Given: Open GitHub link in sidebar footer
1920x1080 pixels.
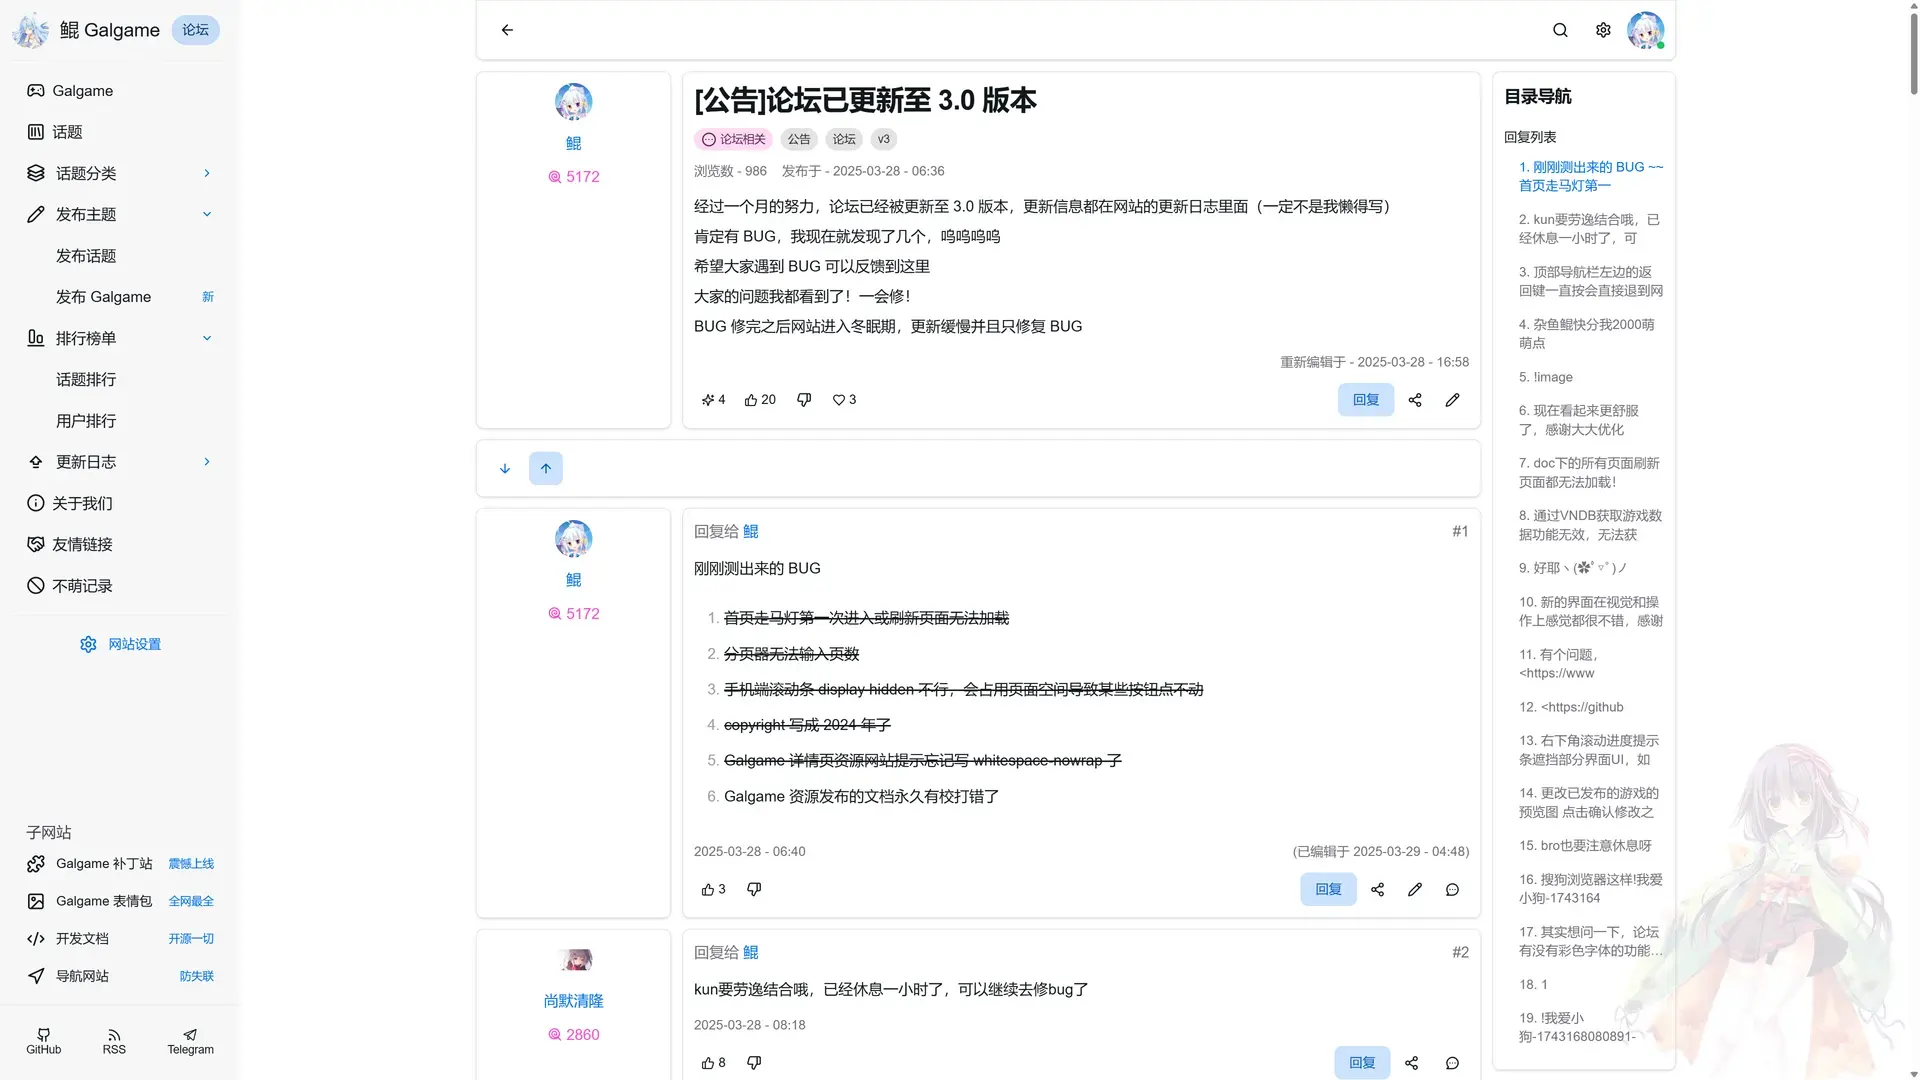Looking at the screenshot, I should (x=43, y=1041).
